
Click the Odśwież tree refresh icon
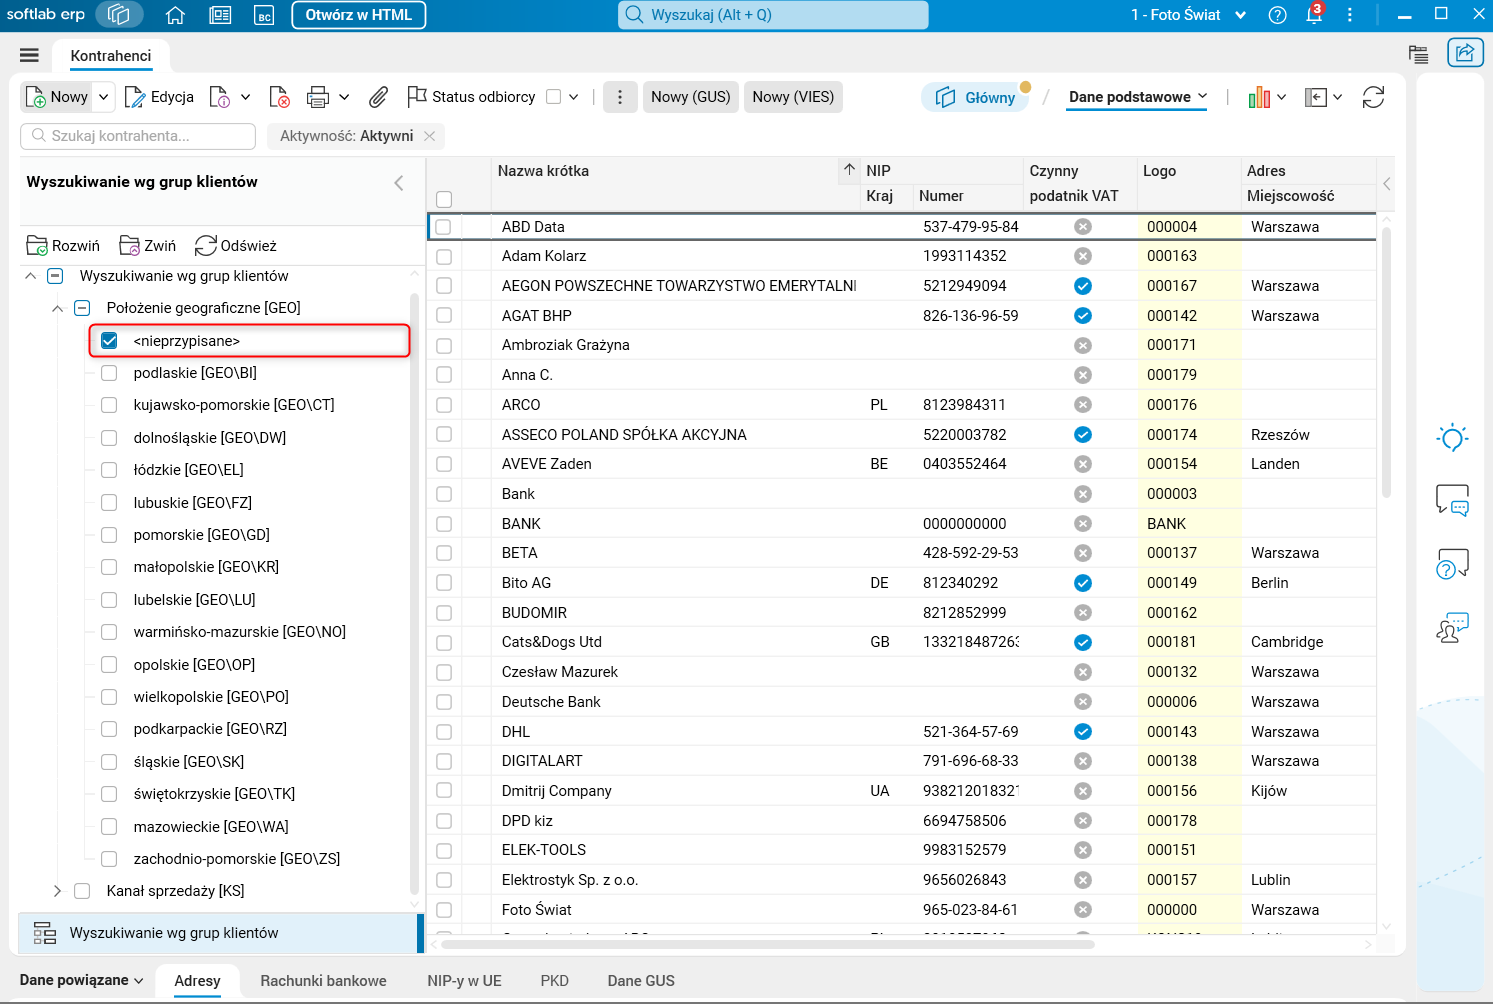coord(206,245)
